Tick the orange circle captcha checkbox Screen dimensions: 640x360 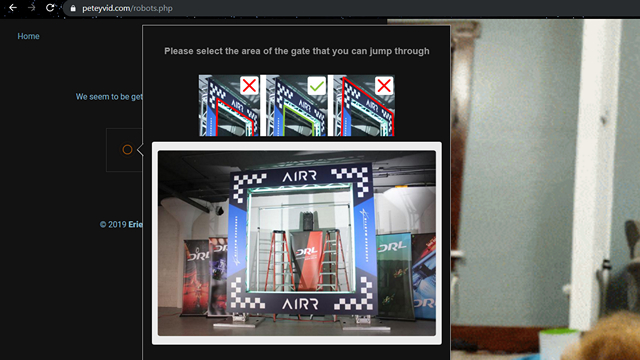pos(127,150)
